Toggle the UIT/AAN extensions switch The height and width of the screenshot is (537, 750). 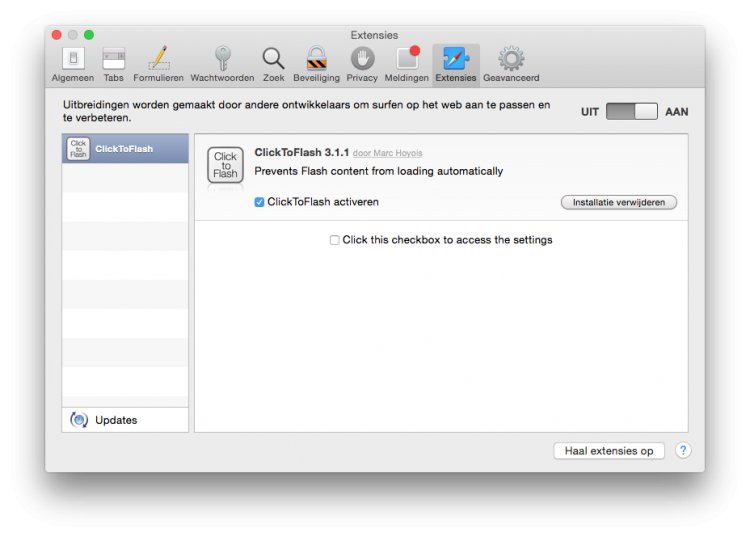(x=631, y=111)
